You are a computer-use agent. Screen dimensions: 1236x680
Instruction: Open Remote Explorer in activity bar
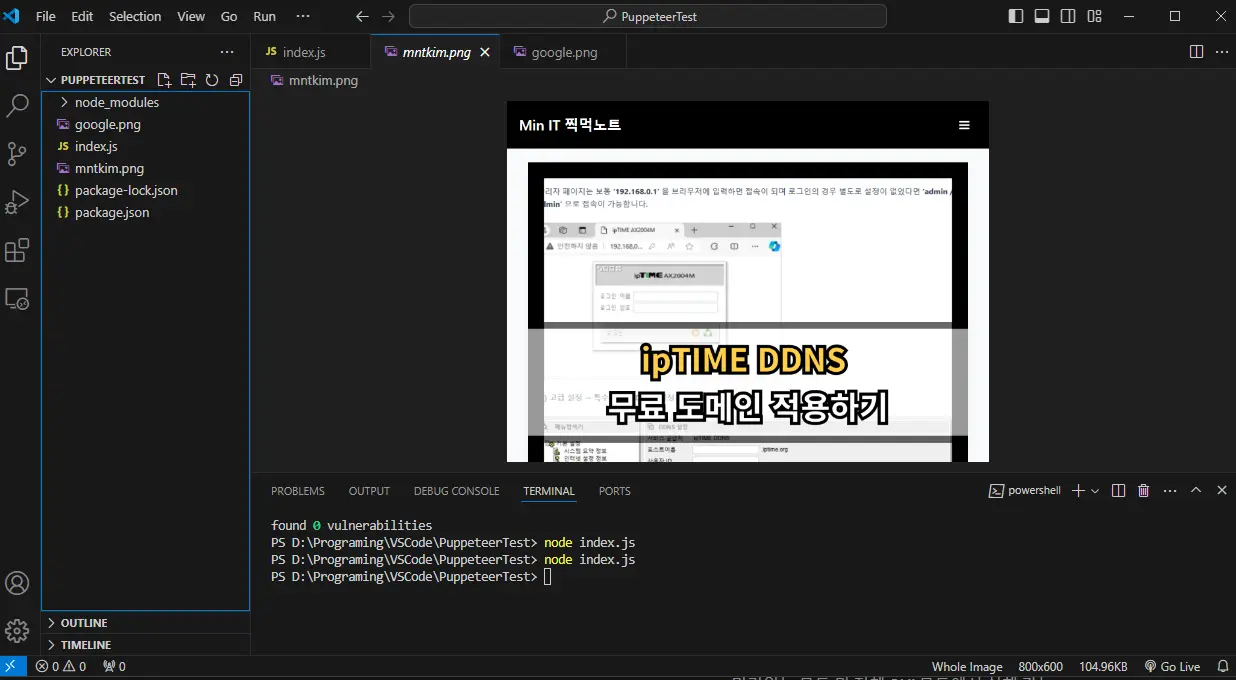point(17,298)
